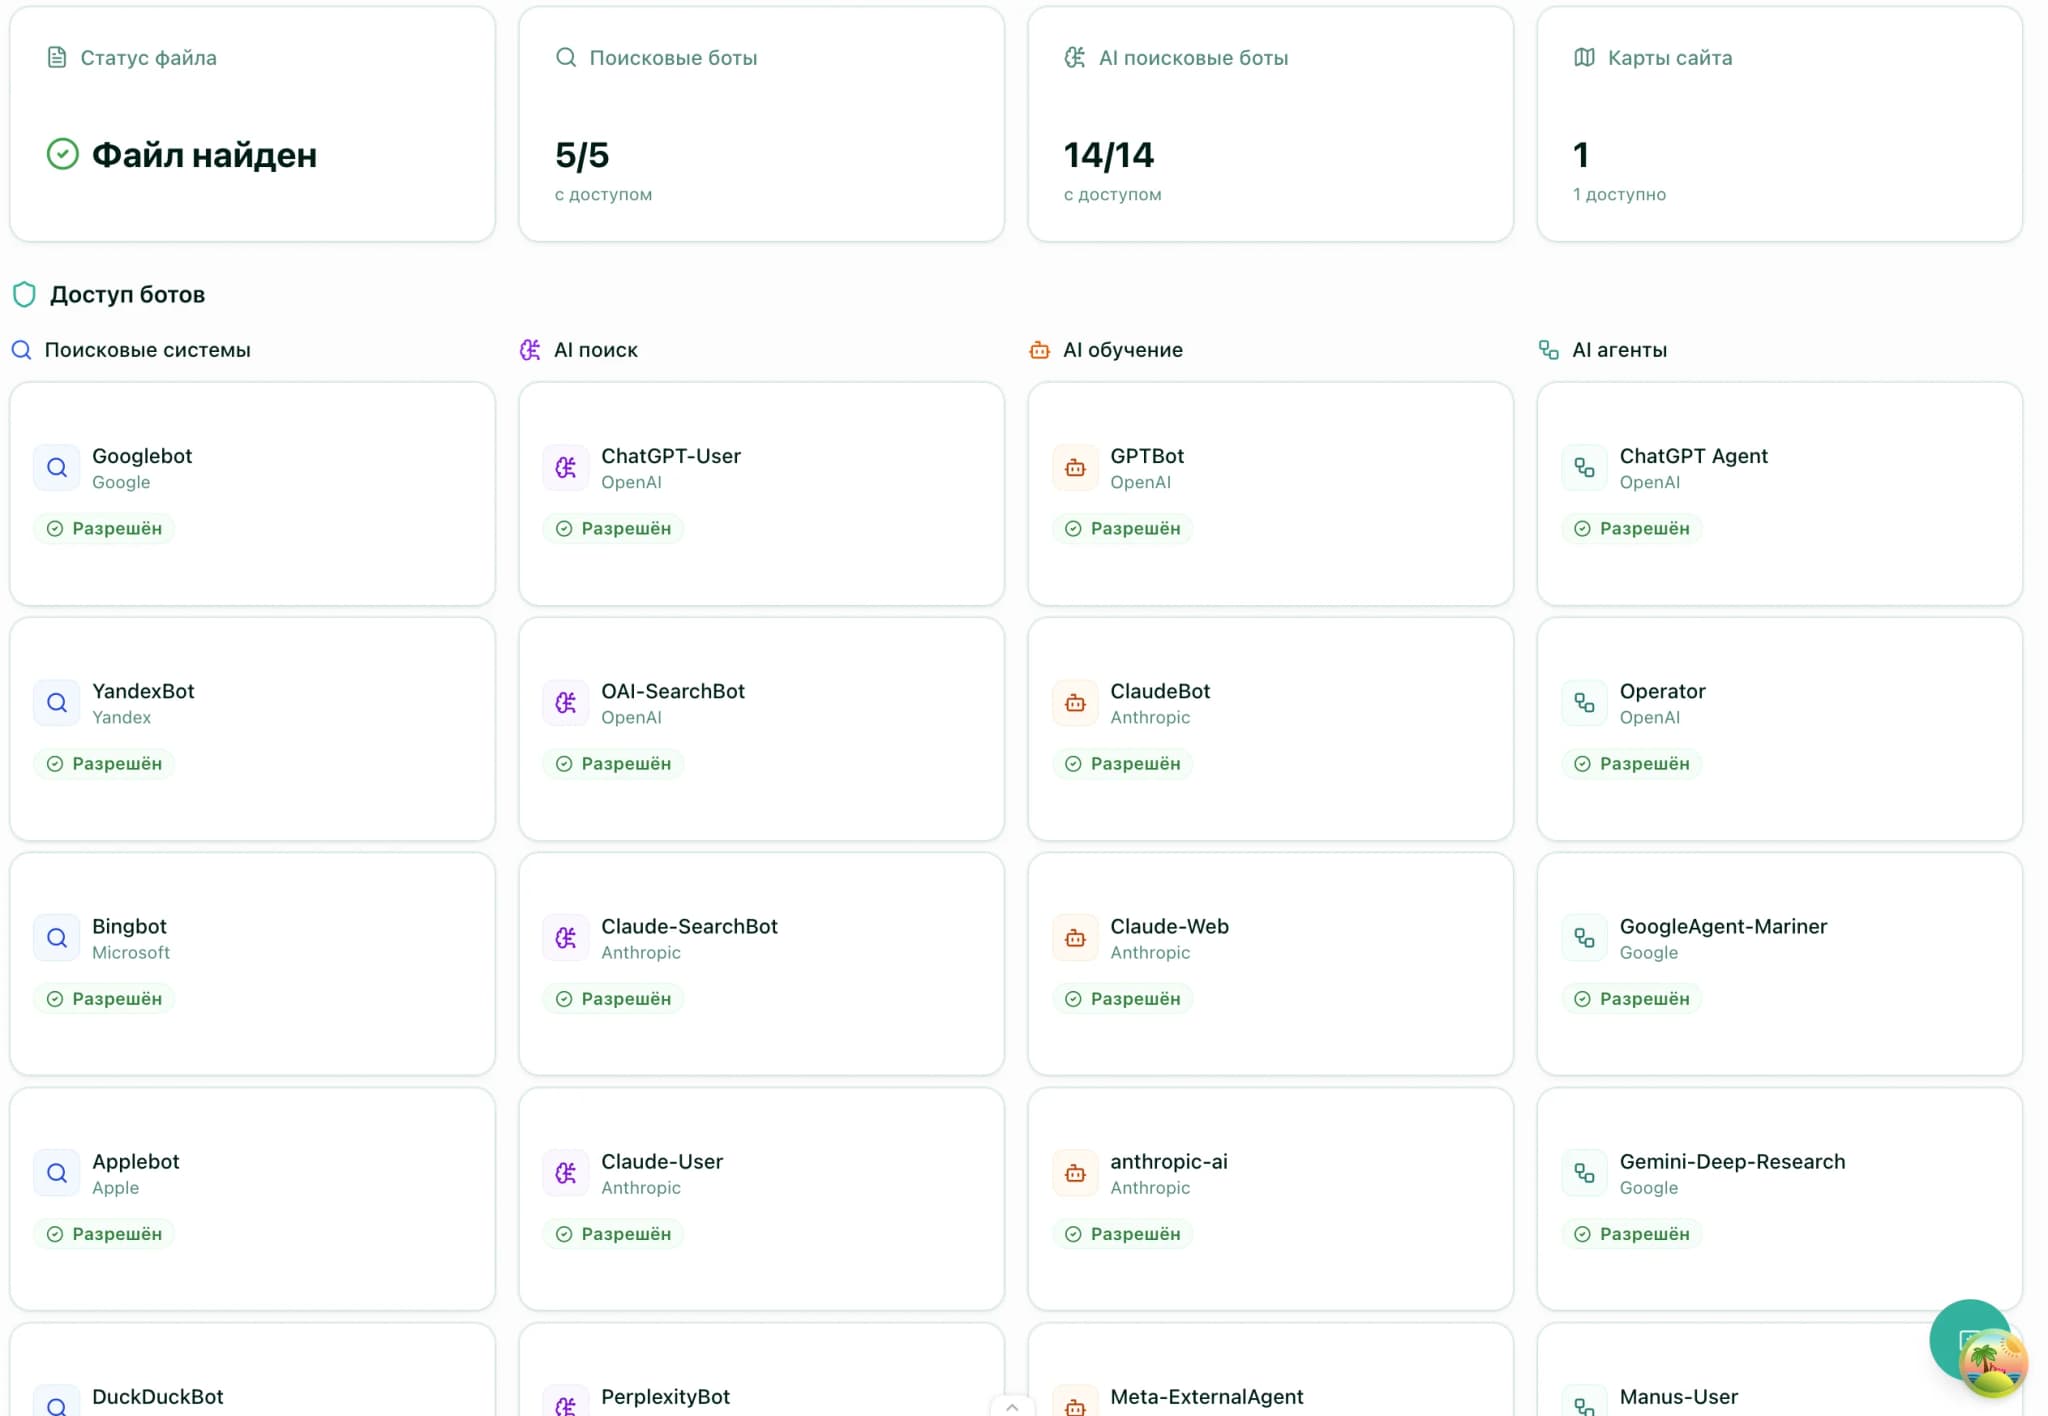
Task: Click the GPTBot robot icon
Action: click(x=1075, y=468)
